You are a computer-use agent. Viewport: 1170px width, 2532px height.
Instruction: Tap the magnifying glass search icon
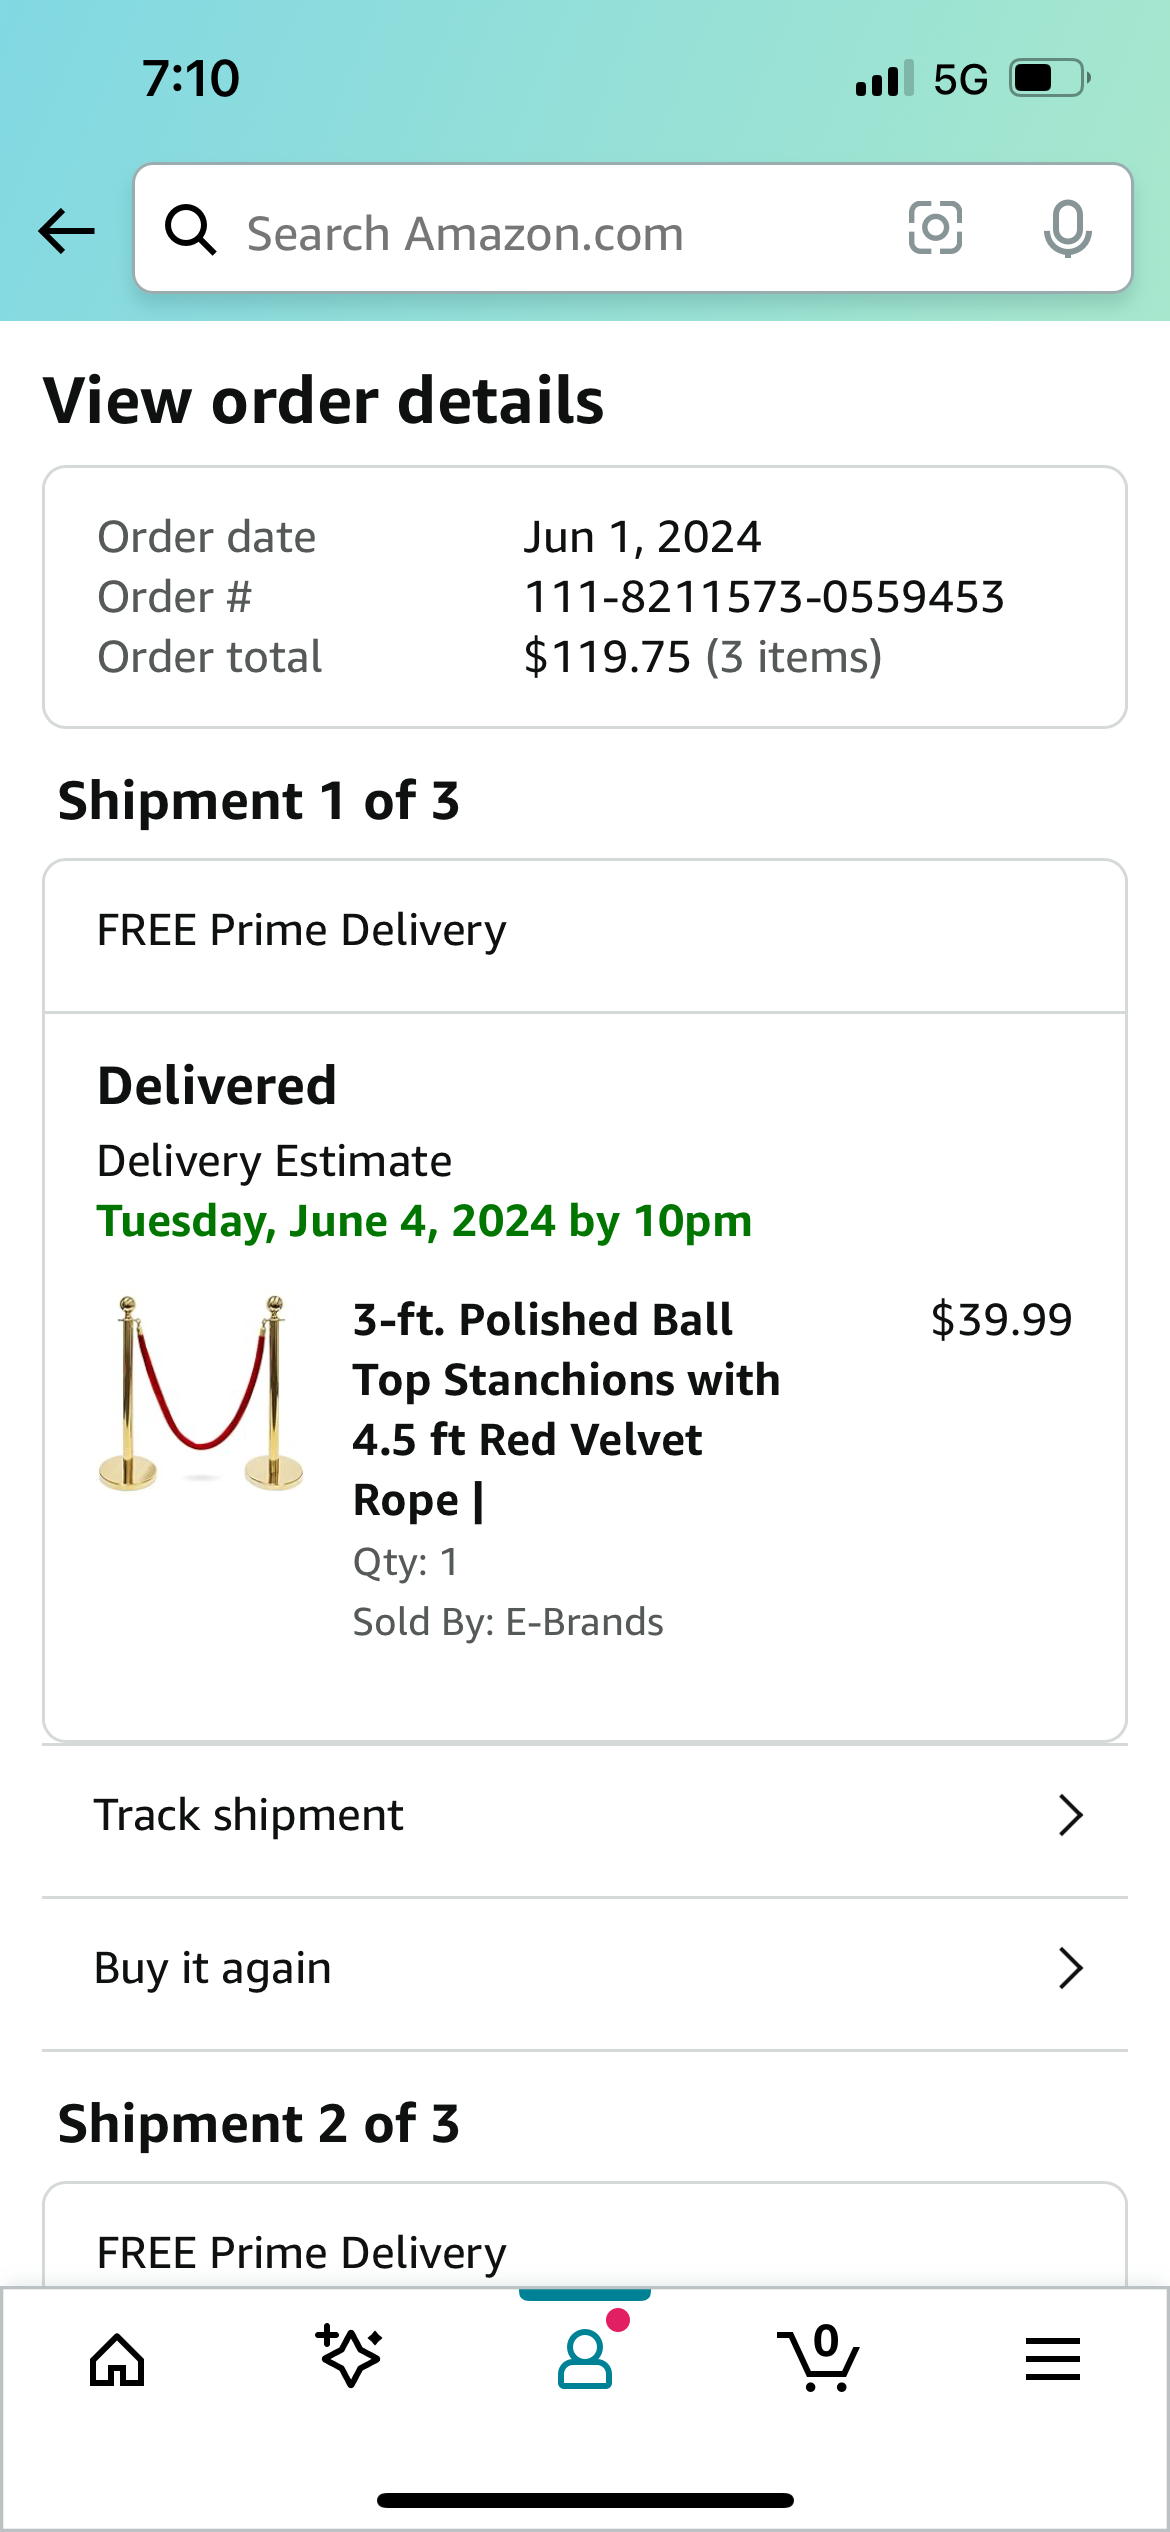[190, 230]
